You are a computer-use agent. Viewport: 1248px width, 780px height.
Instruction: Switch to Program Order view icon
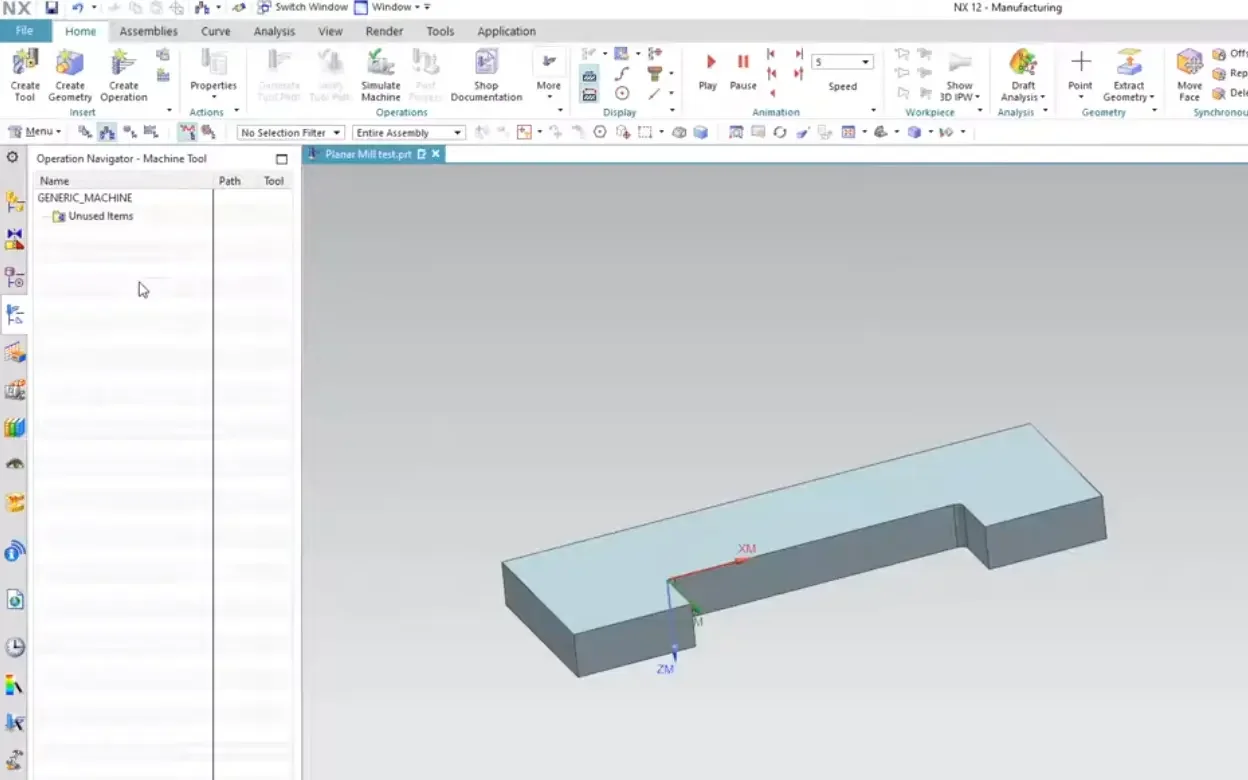coord(85,132)
